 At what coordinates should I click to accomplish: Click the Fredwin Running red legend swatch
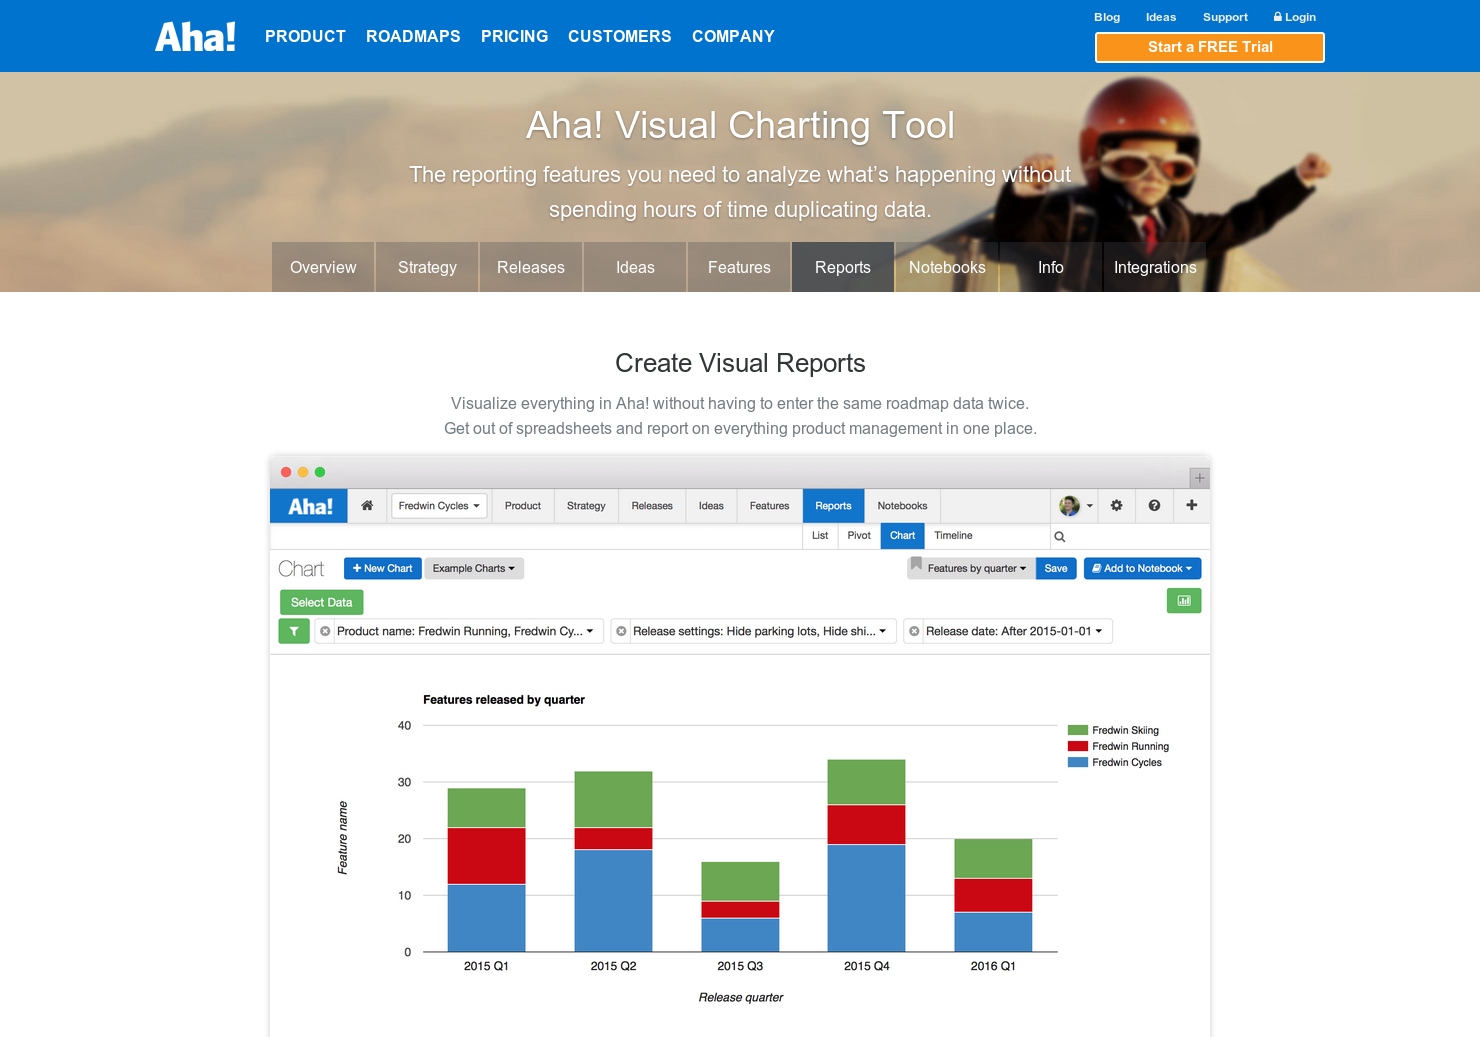coord(1078,746)
